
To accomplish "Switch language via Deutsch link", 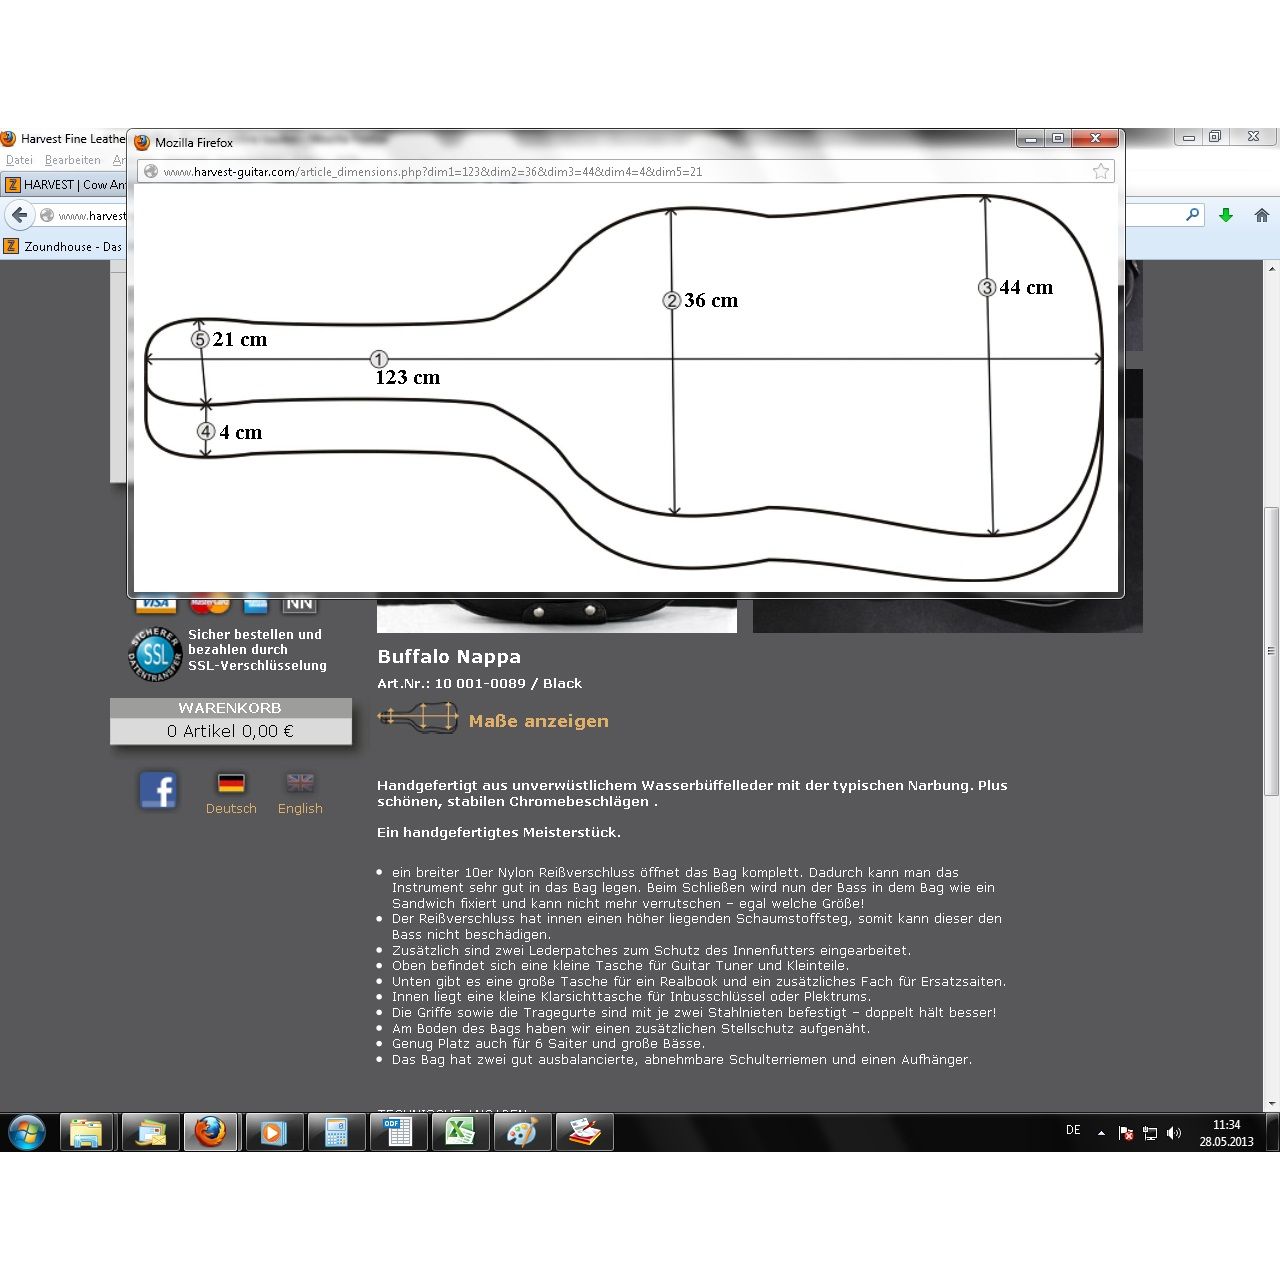I will (231, 808).
